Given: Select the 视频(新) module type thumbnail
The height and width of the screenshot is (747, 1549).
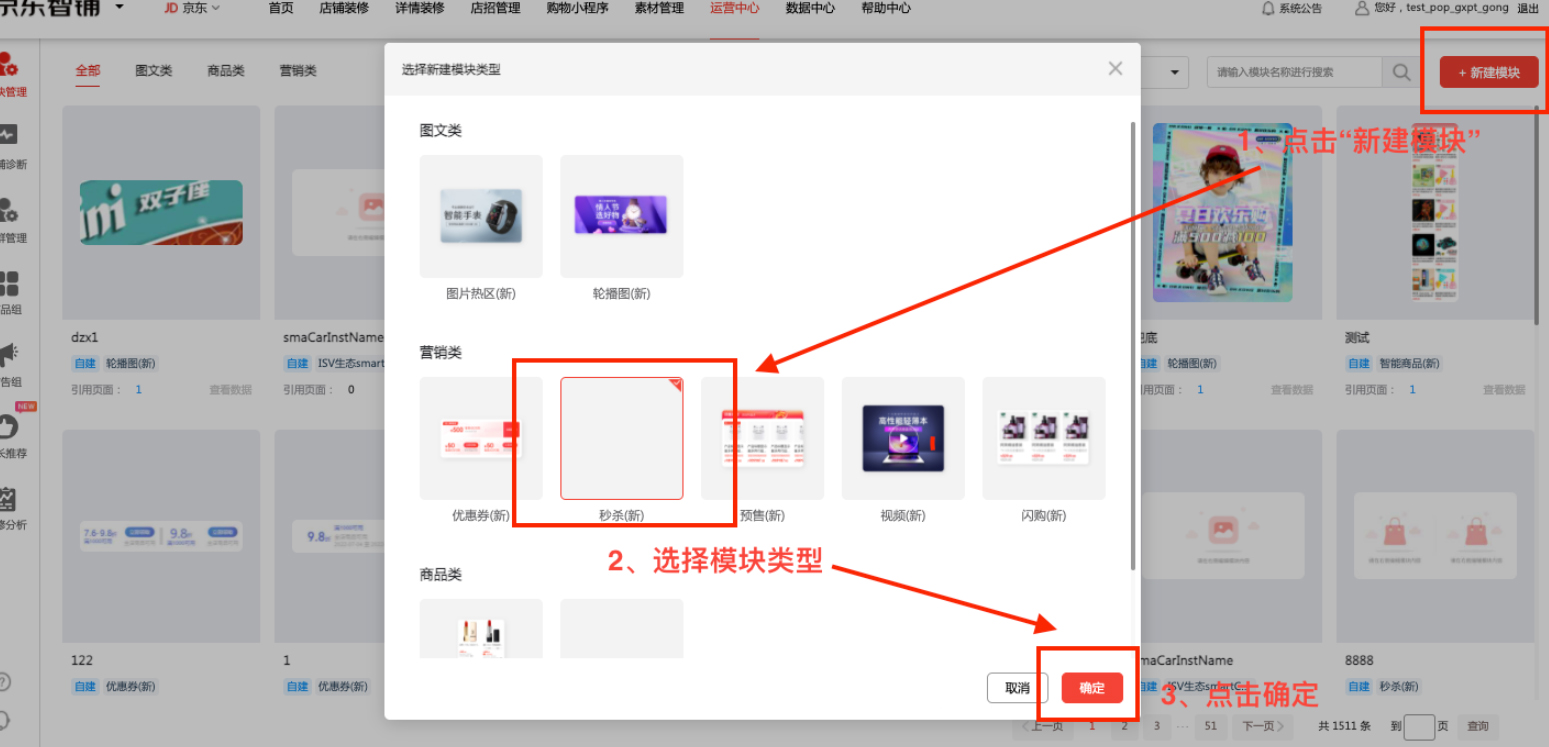Looking at the screenshot, I should (902, 438).
